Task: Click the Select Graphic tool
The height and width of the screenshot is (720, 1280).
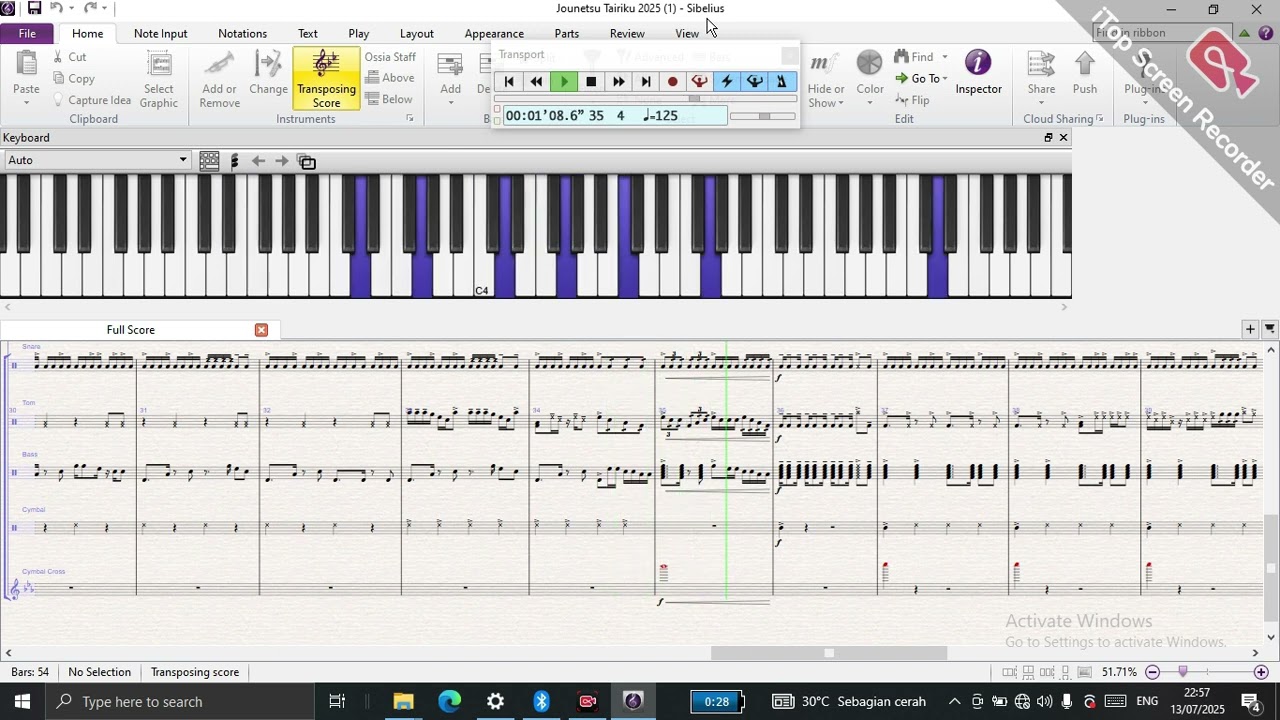Action: [159, 79]
